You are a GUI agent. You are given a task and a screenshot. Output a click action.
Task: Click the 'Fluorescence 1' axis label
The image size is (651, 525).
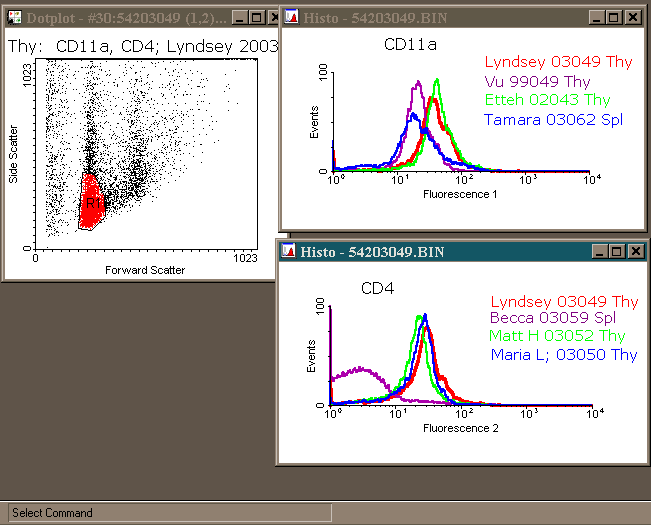coord(461,193)
